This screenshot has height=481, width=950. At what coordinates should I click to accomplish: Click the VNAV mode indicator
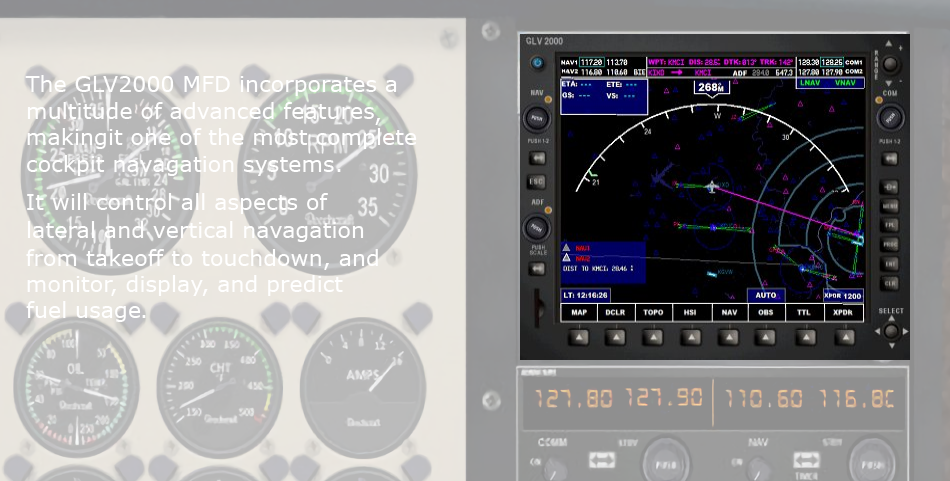coord(845,83)
